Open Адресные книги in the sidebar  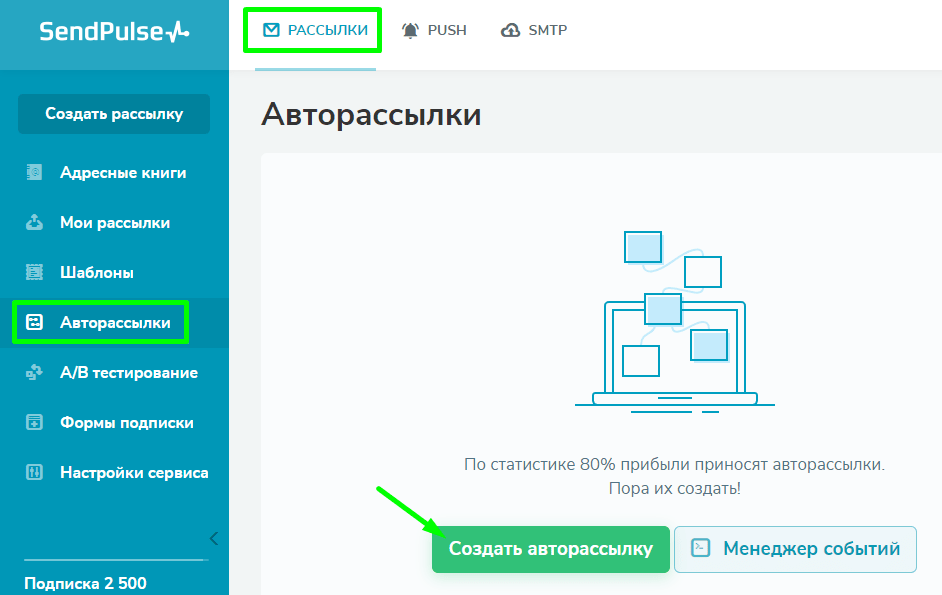(114, 172)
